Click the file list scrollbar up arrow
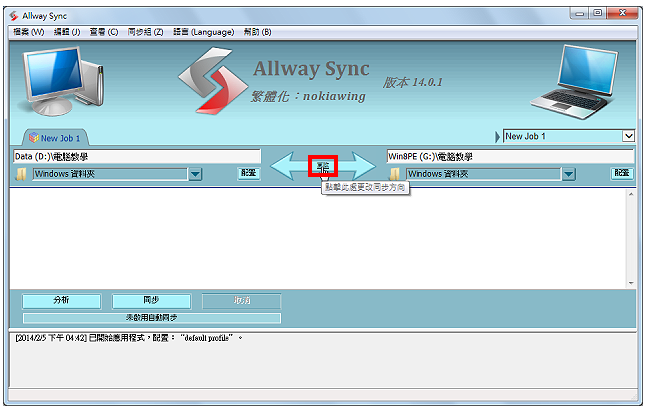This screenshot has height=415, width=647. (x=631, y=194)
